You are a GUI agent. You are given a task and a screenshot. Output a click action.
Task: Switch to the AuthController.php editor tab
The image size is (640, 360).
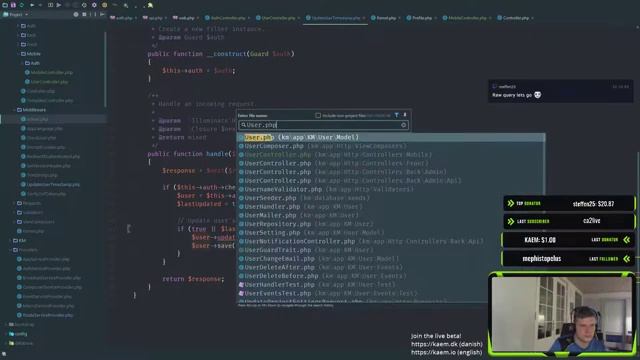(x=227, y=18)
